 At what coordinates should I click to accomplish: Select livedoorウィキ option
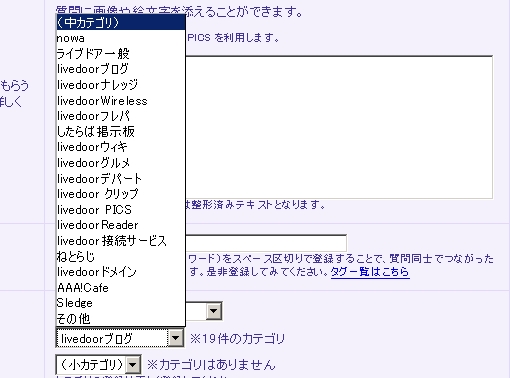click(x=121, y=147)
